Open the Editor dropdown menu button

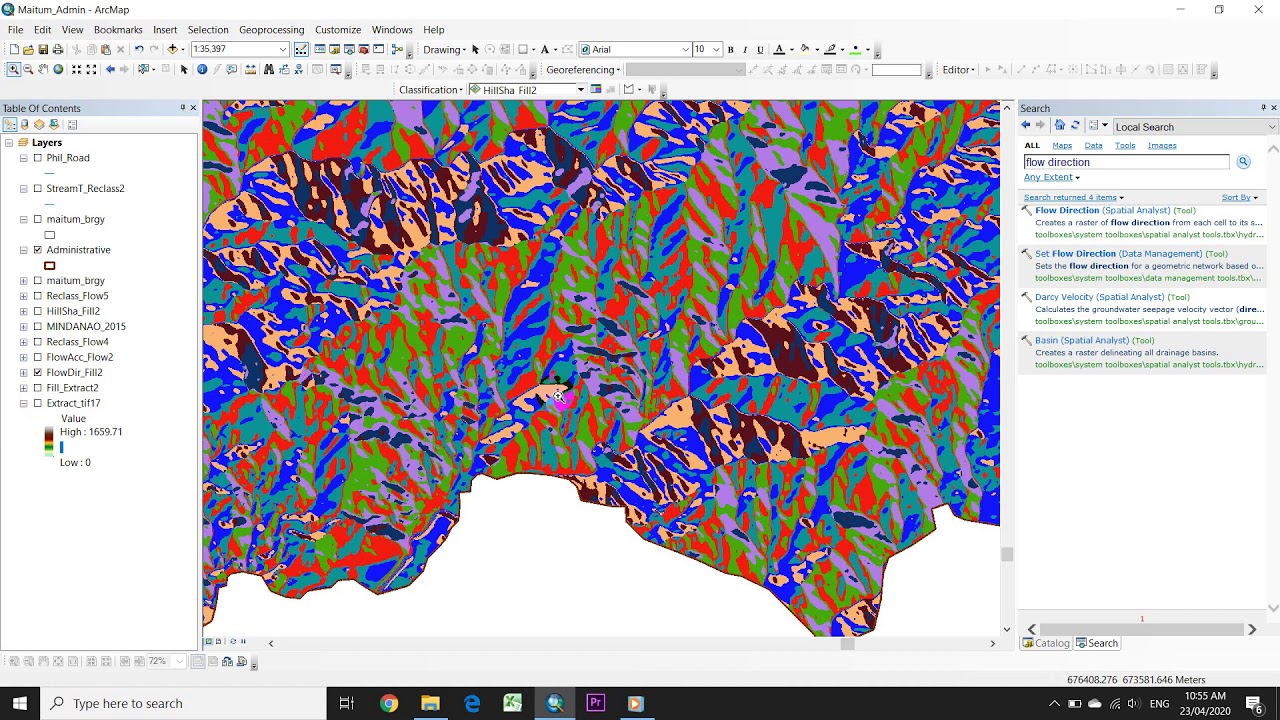[959, 70]
